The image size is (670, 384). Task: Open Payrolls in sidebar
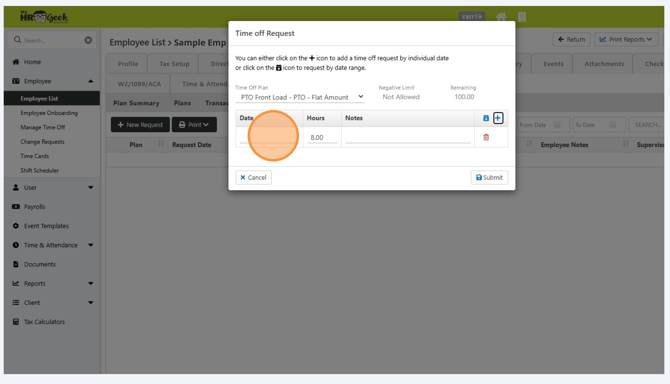(x=35, y=207)
